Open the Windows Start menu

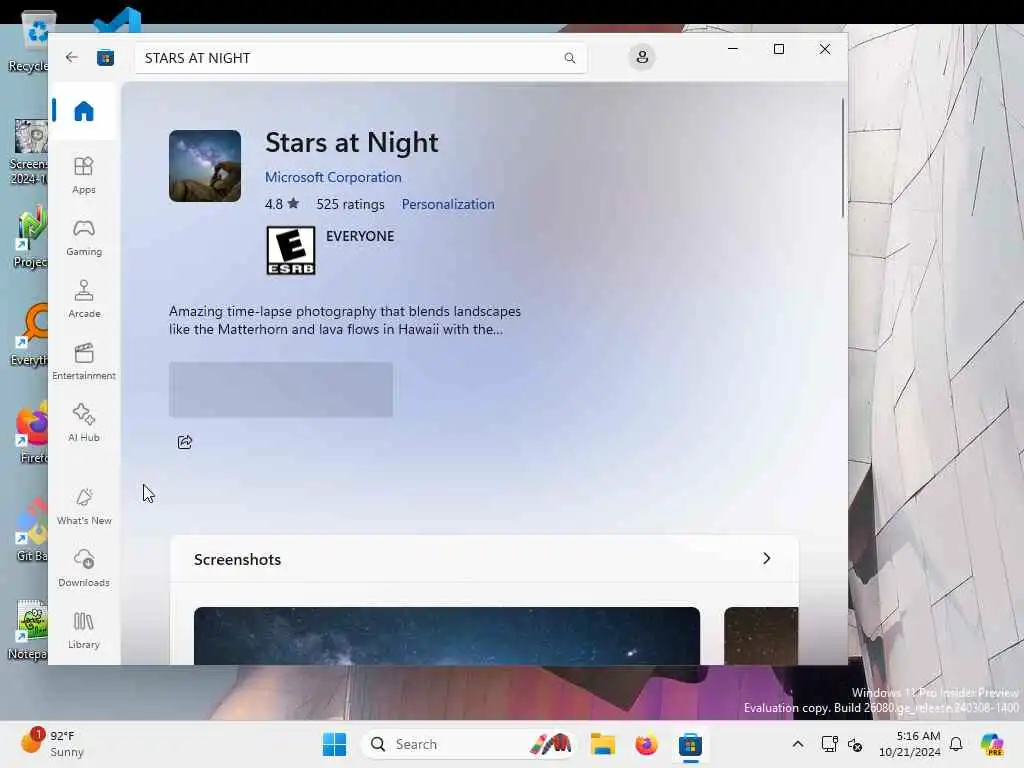[334, 744]
